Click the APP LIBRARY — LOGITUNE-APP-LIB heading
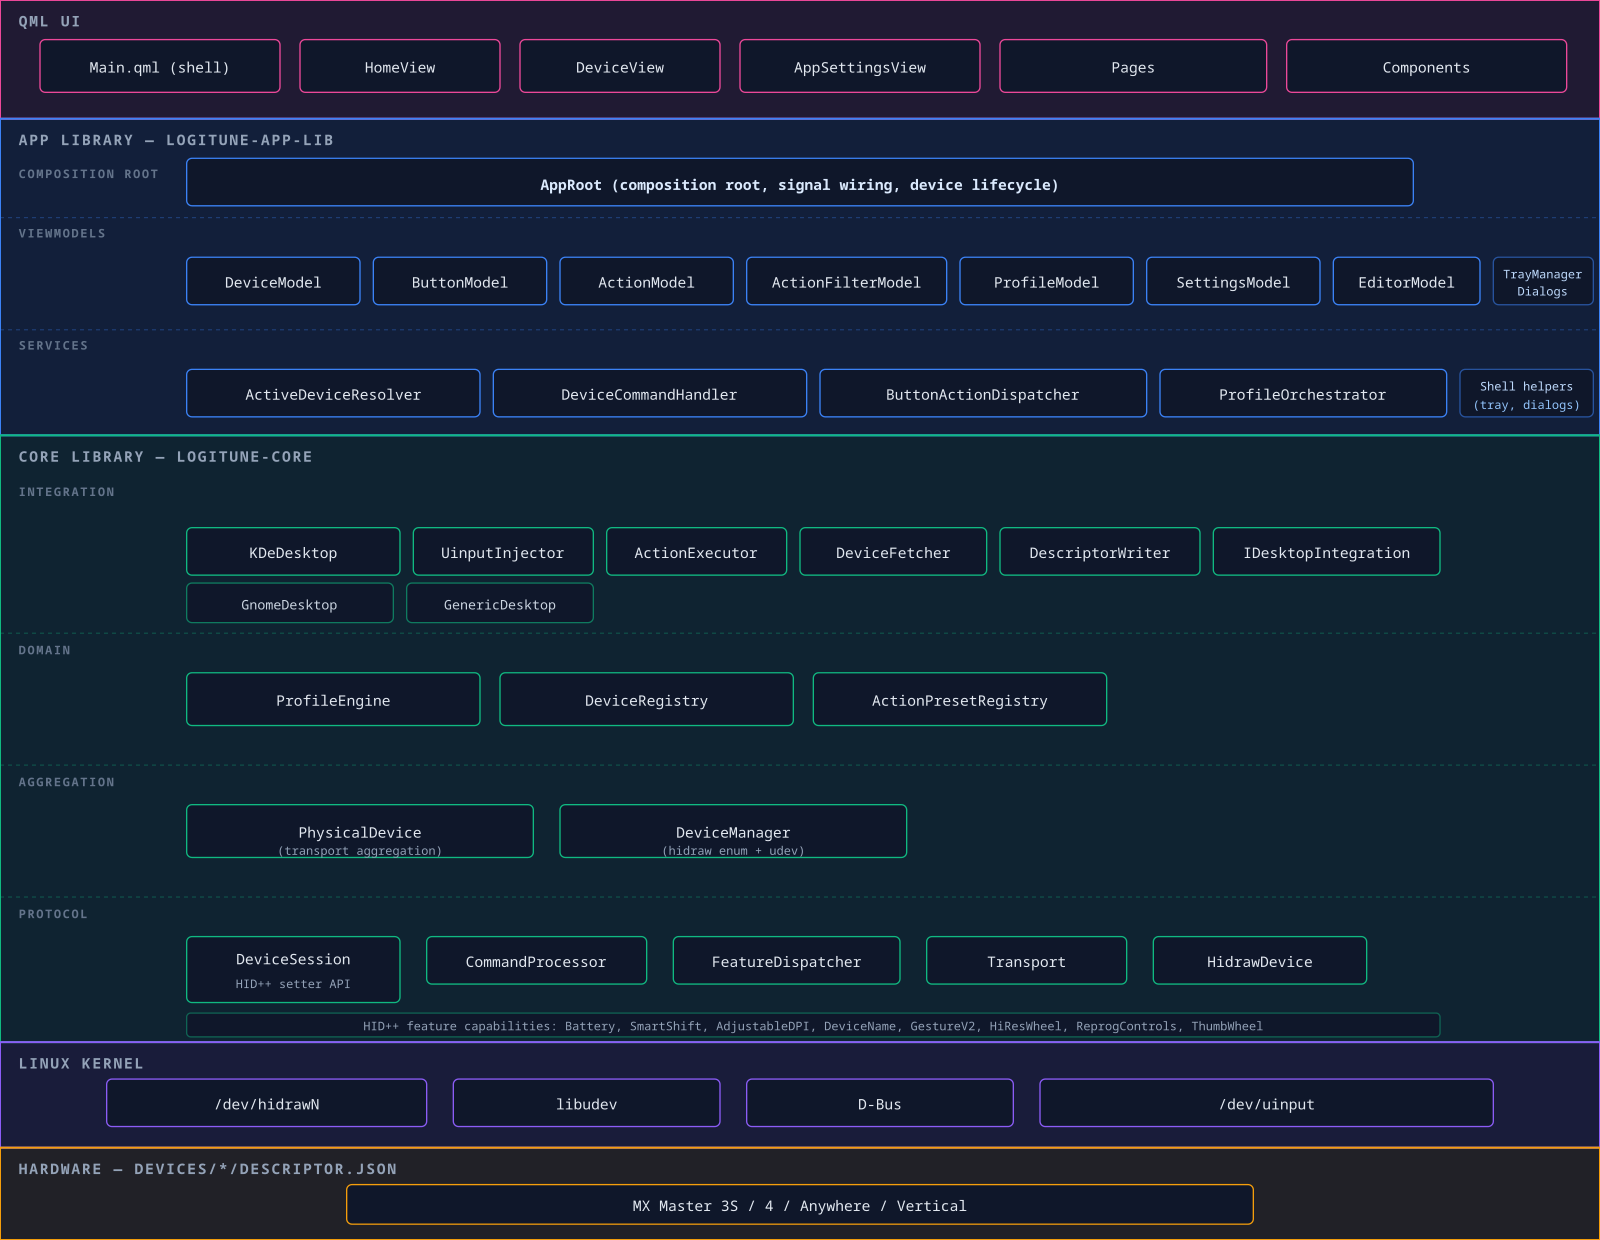 (x=176, y=140)
